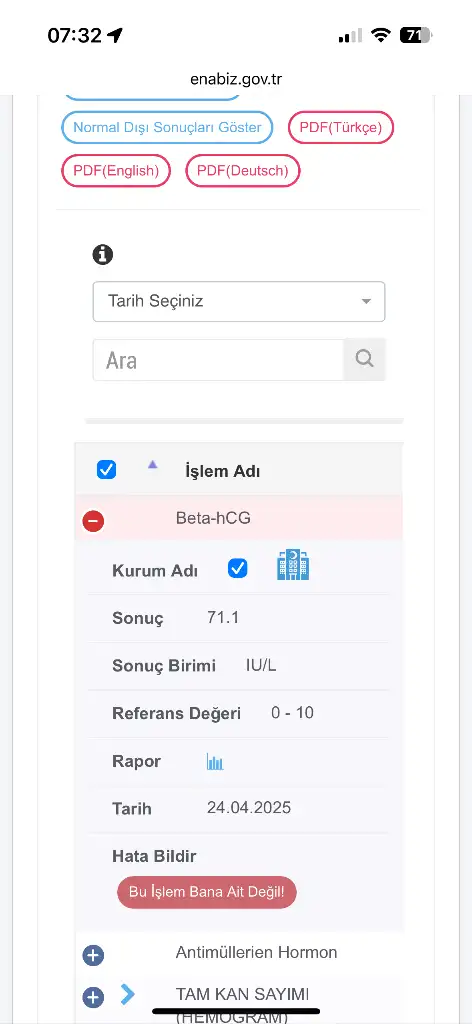This screenshot has height=1024, width=472.
Task: Click the info circle icon
Action: tap(102, 254)
